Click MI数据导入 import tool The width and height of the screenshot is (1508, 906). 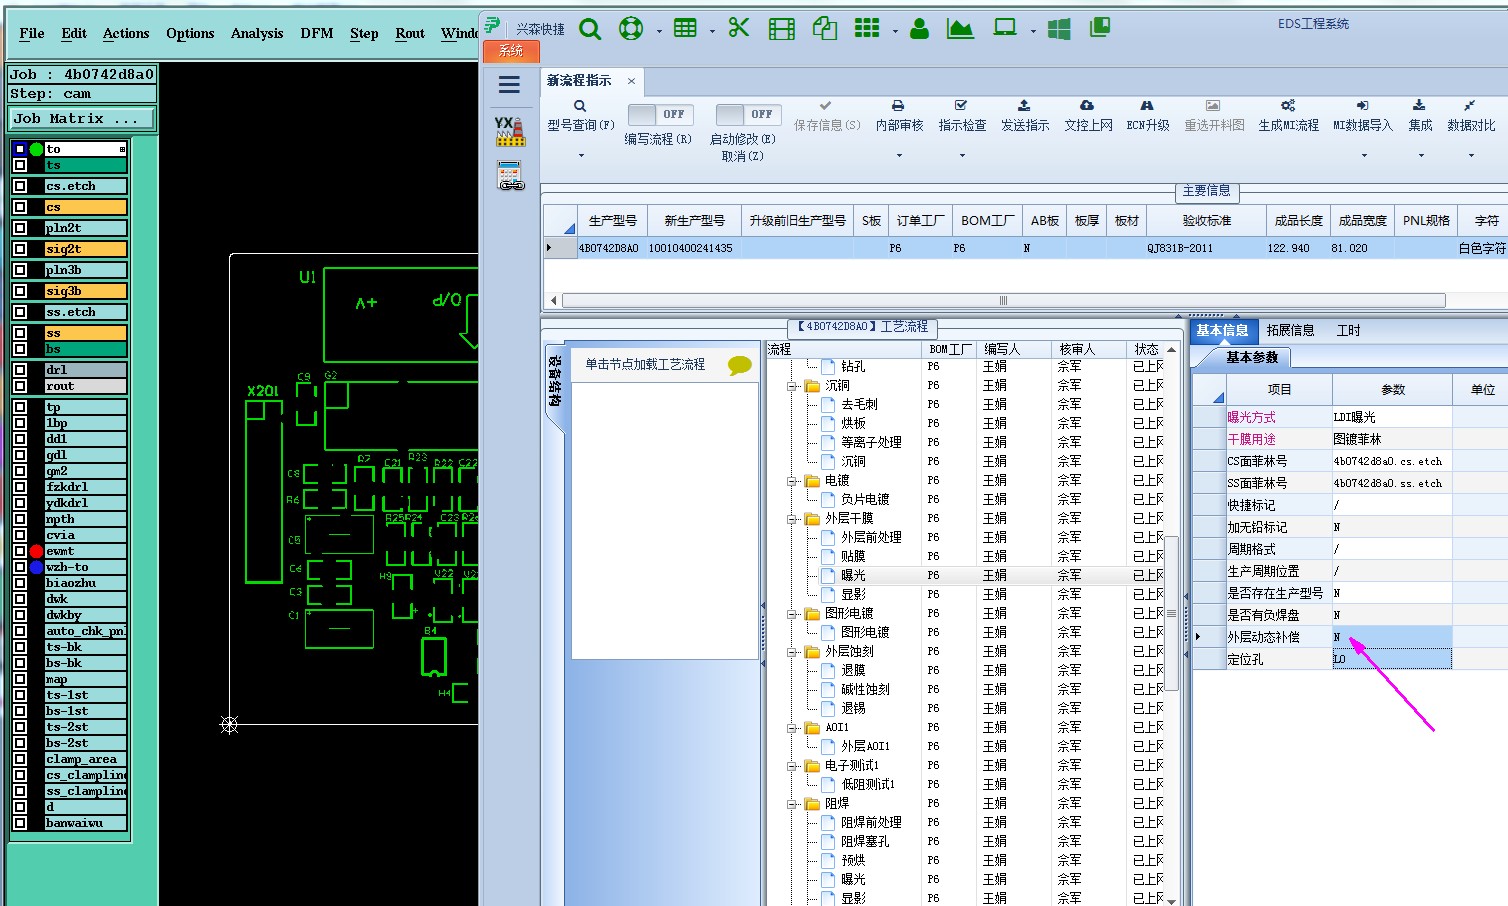tap(1363, 116)
